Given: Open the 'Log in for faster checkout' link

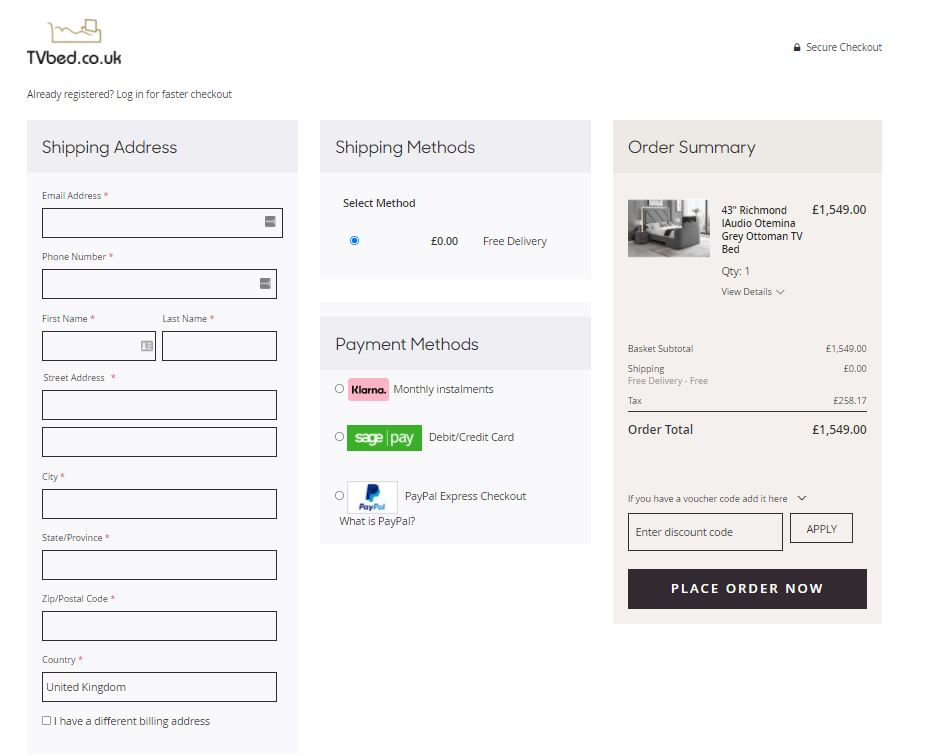Looking at the screenshot, I should click(x=174, y=95).
